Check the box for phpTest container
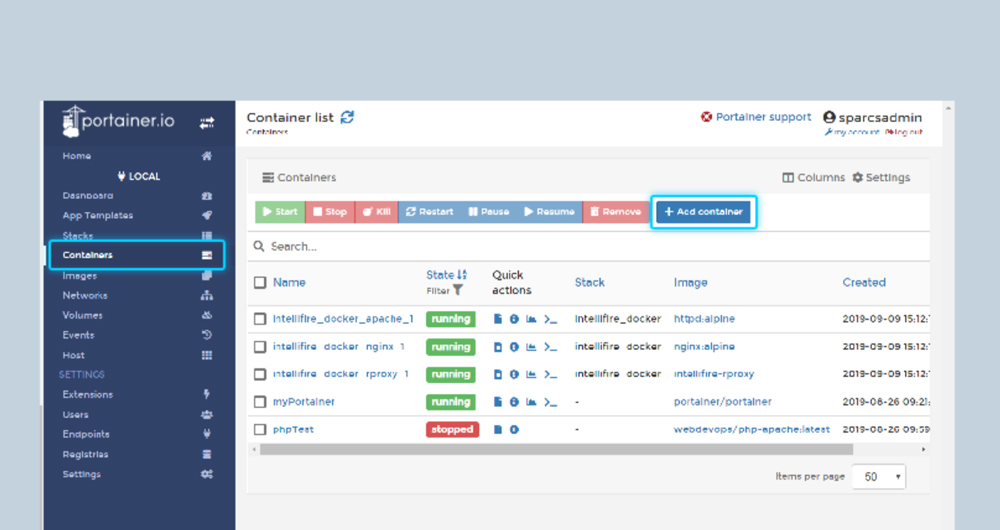This screenshot has width=1000, height=530. (260, 429)
